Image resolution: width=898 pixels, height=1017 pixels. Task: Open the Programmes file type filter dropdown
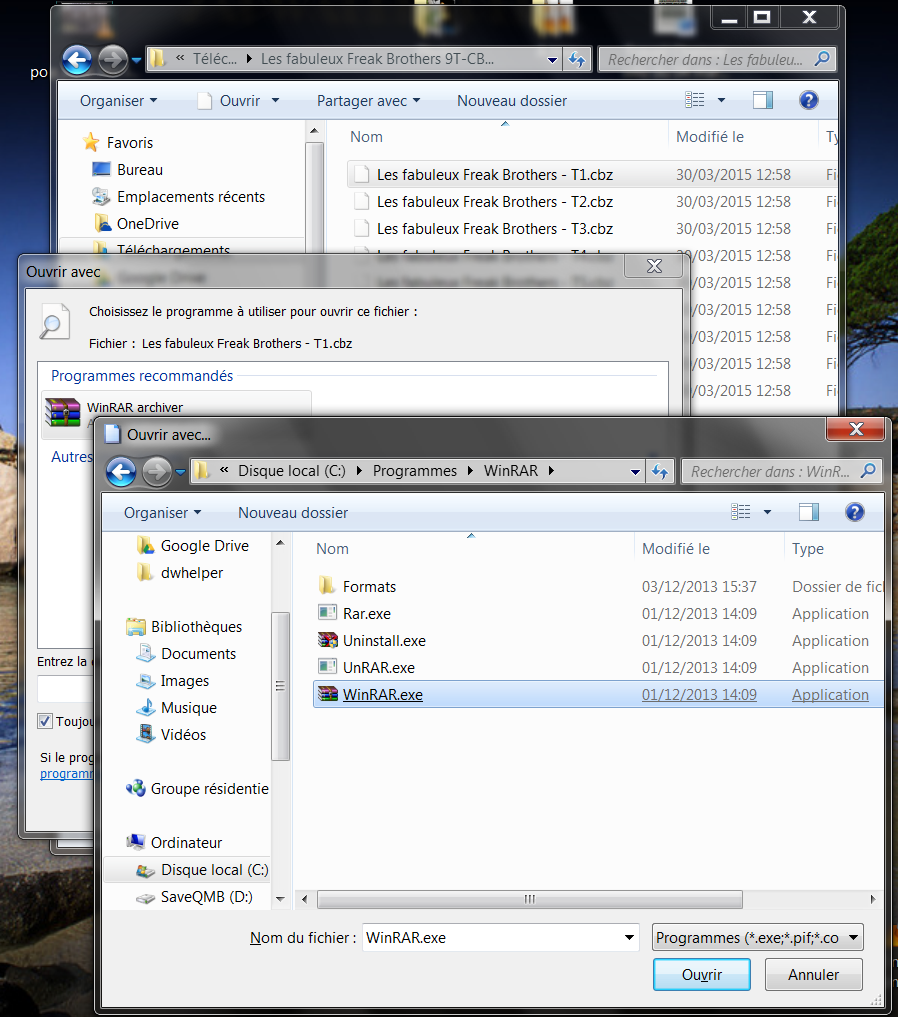coord(854,938)
